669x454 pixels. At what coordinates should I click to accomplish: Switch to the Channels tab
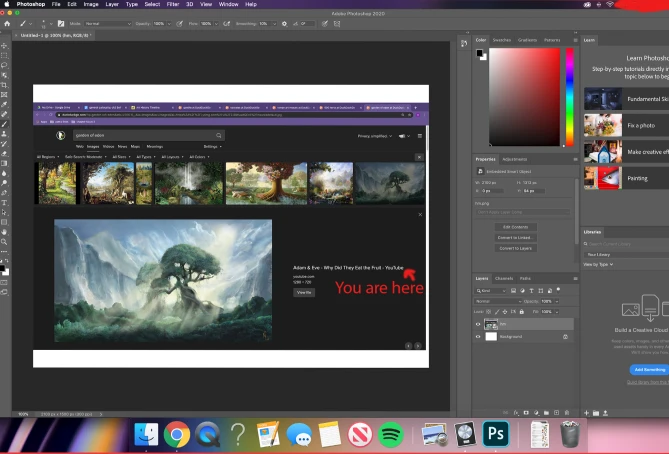pyautogui.click(x=504, y=279)
